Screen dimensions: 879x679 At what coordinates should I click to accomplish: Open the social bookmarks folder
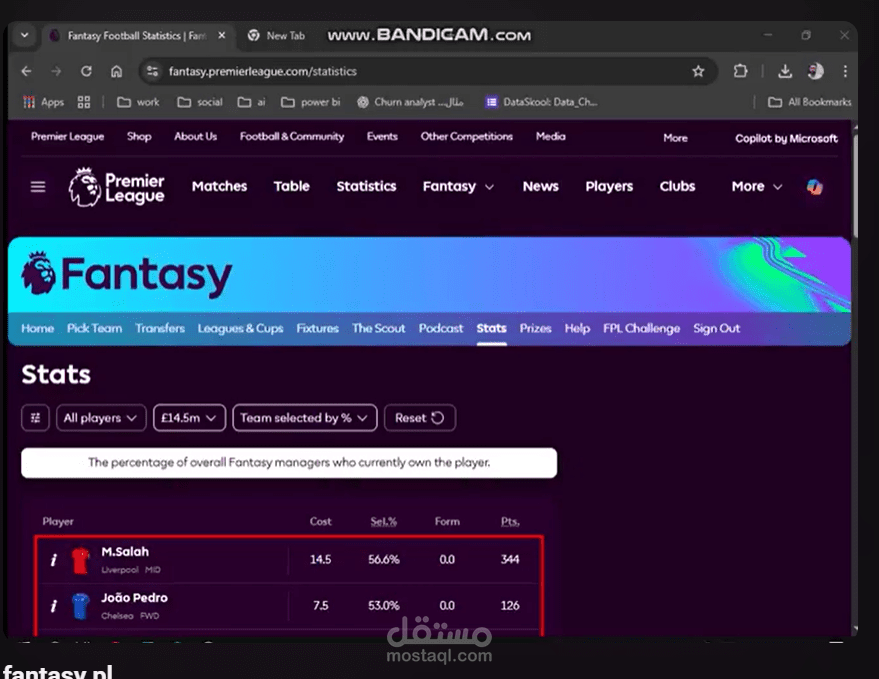pyautogui.click(x=200, y=102)
